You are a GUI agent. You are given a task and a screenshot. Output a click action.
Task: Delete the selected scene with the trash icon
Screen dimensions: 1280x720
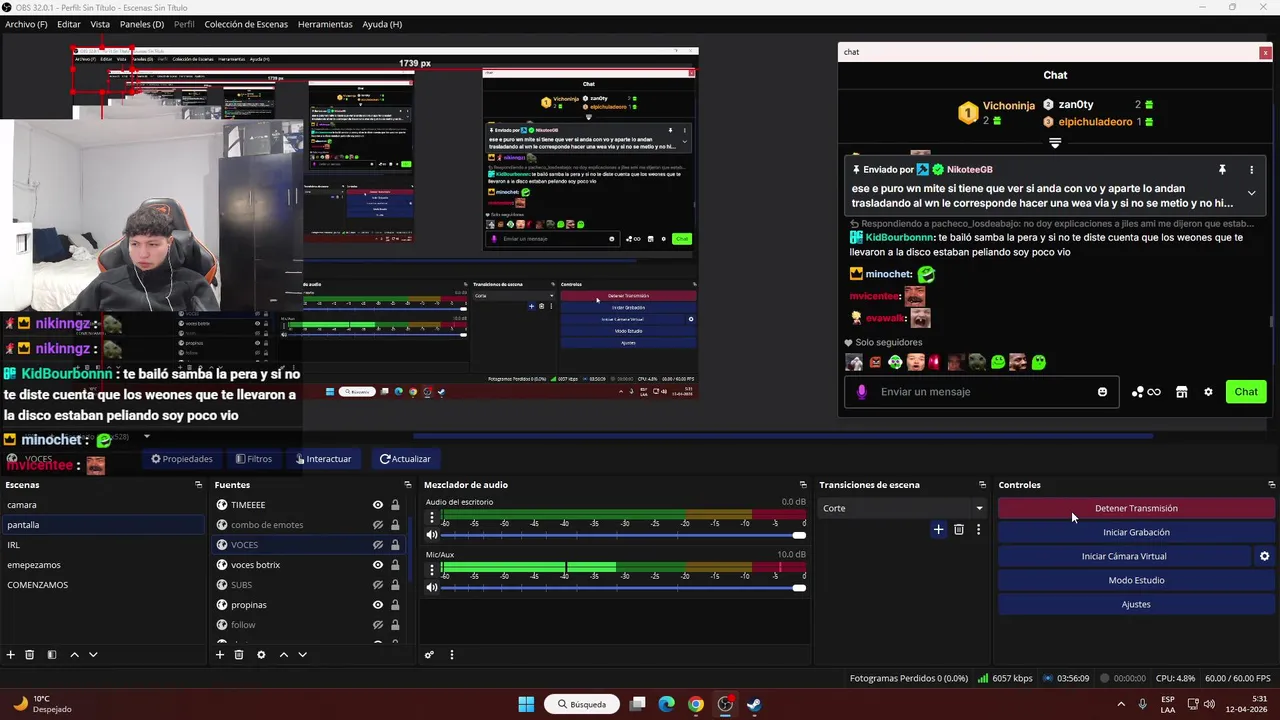click(x=30, y=655)
